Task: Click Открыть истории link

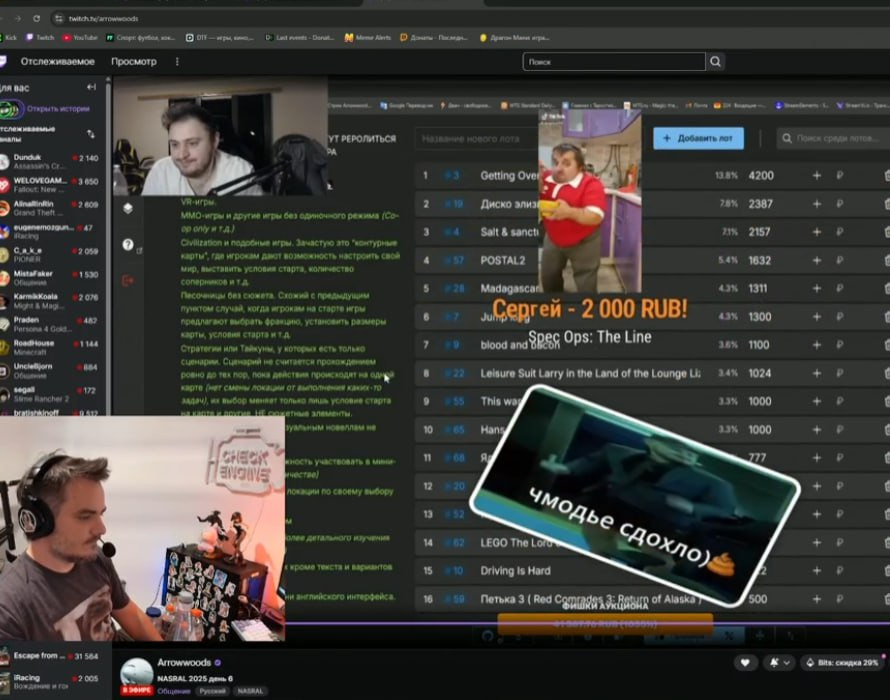Action: click(x=58, y=109)
